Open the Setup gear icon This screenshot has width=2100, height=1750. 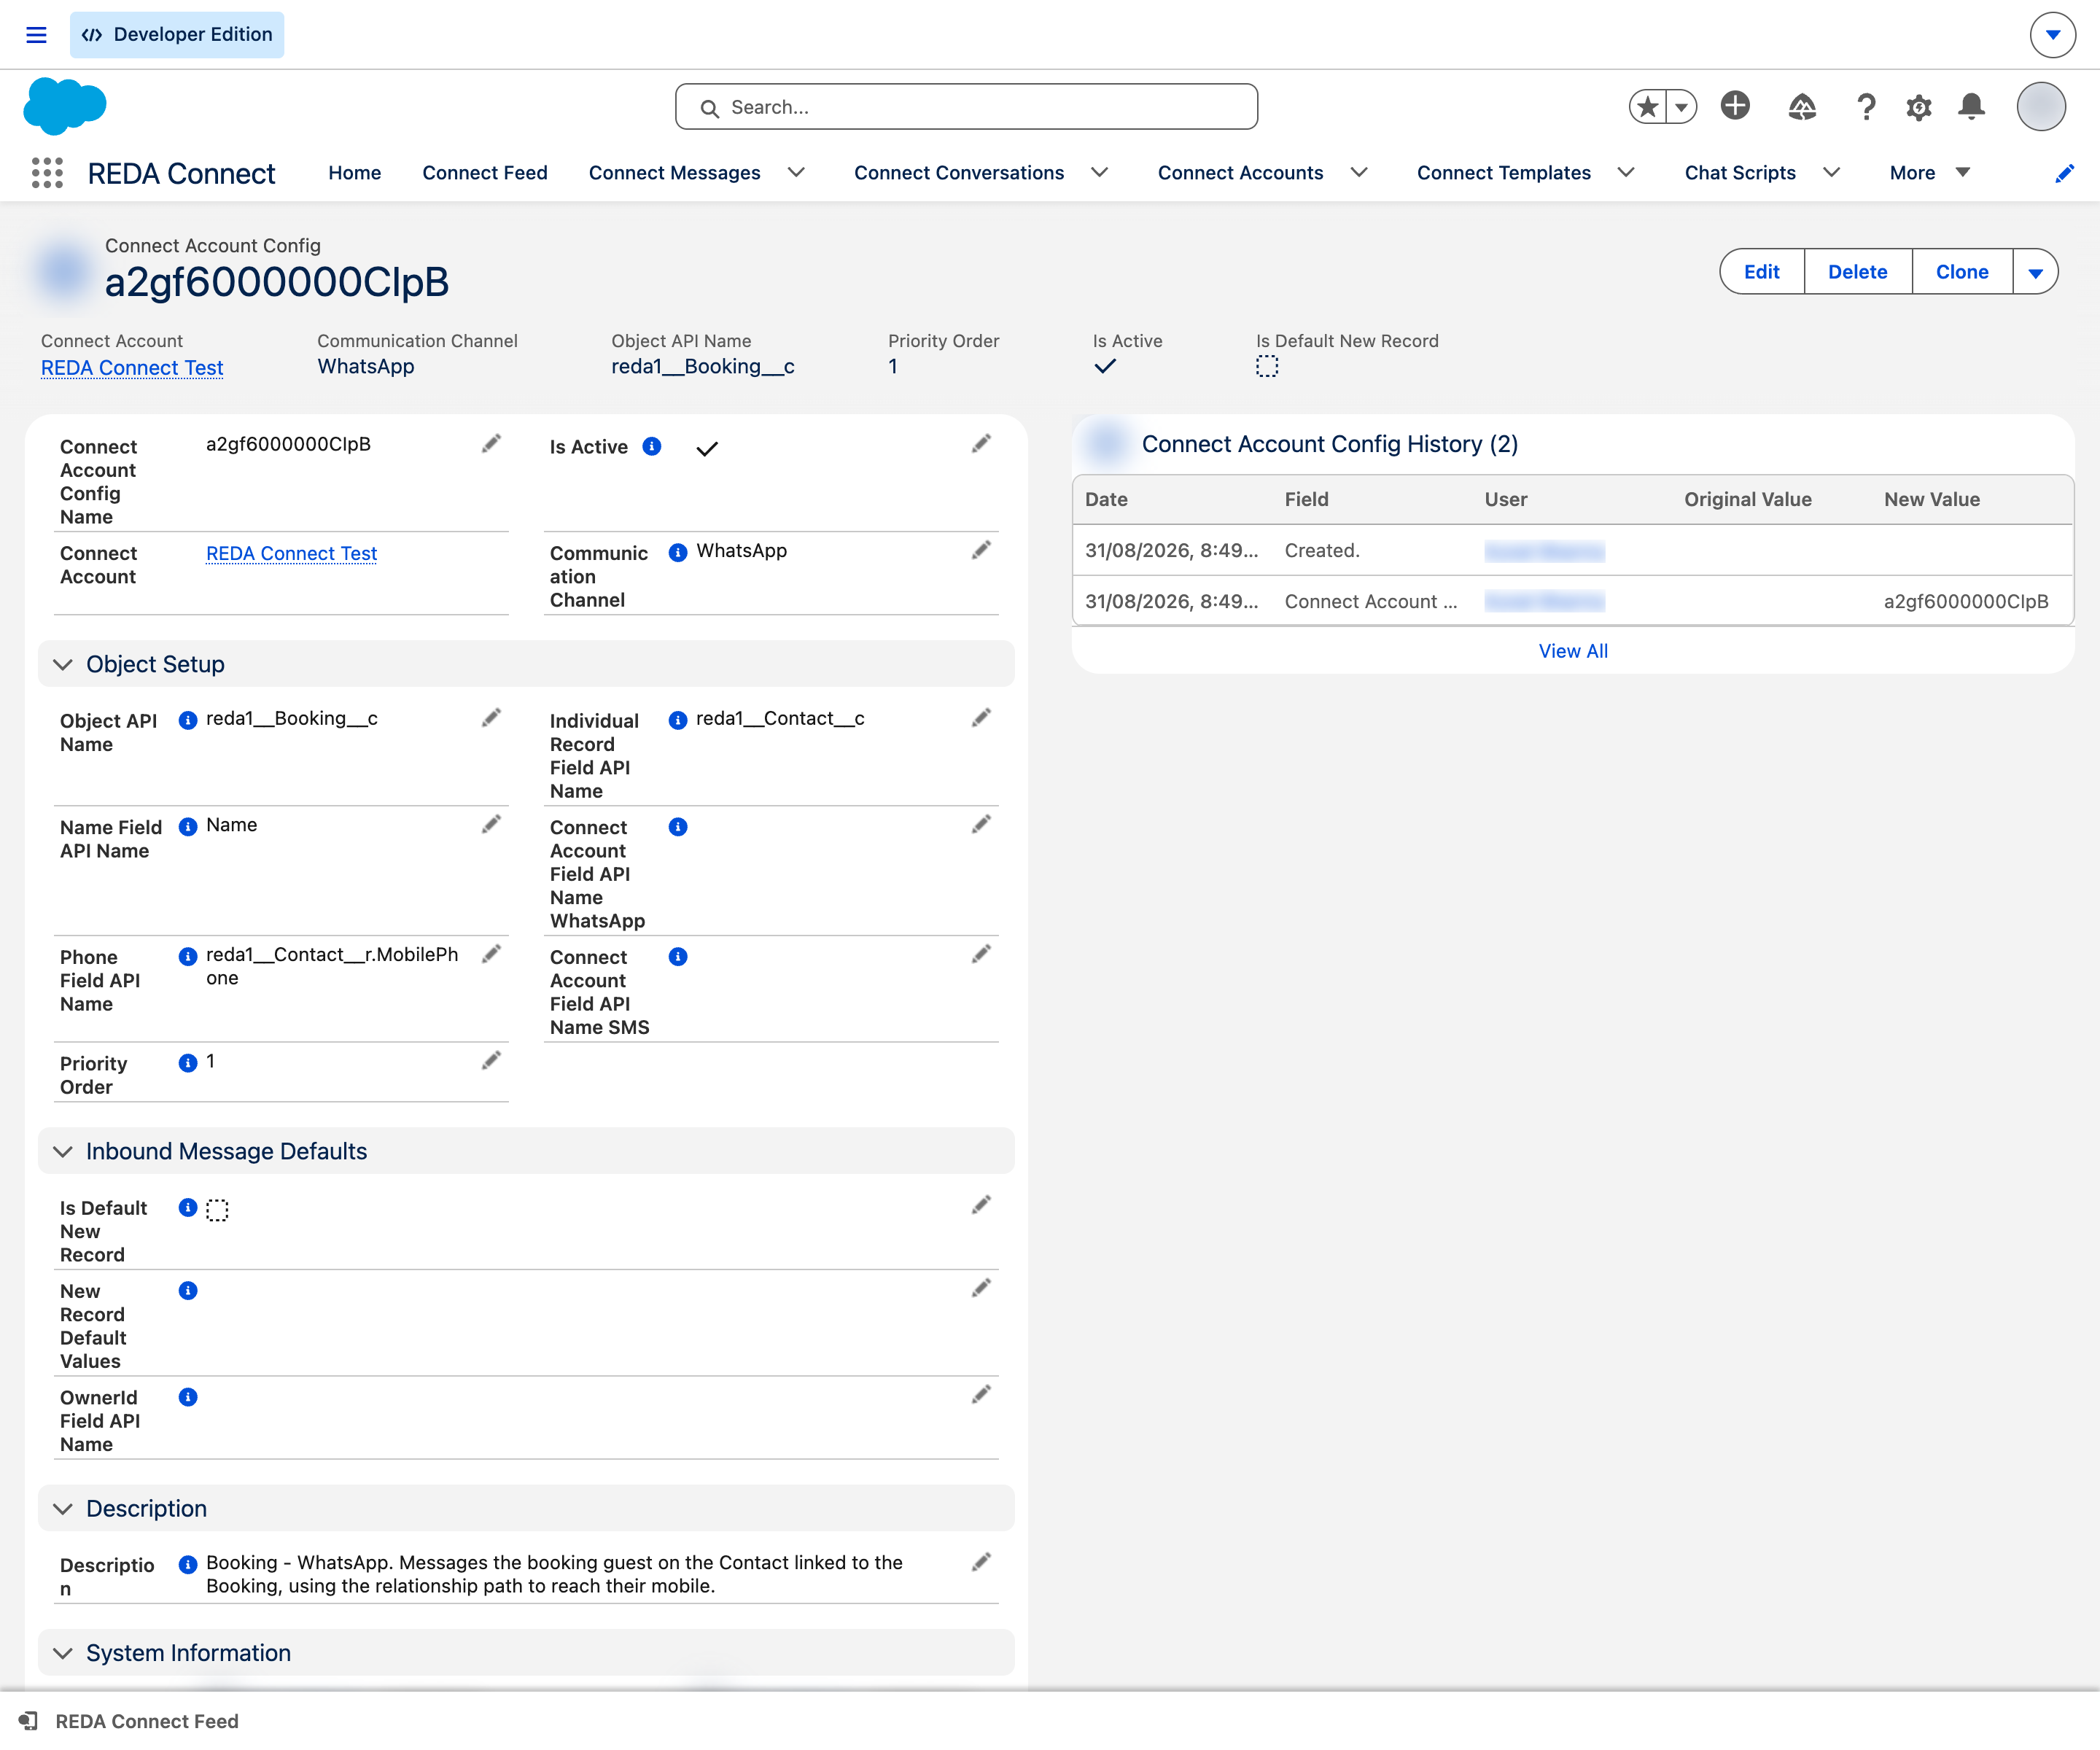click(x=1919, y=107)
